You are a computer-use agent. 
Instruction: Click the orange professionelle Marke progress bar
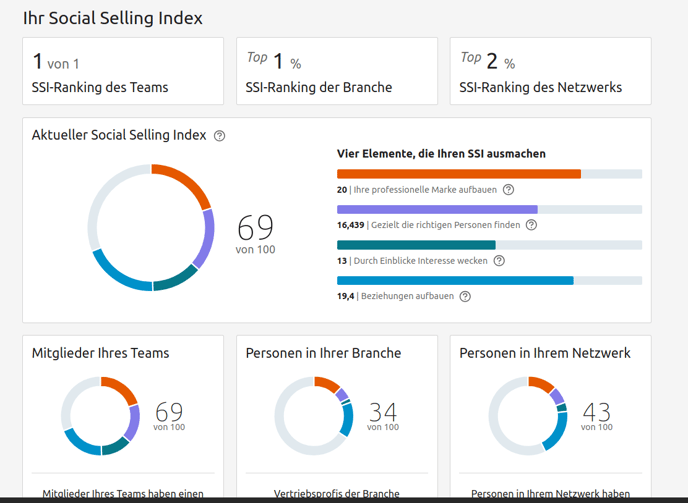click(x=459, y=174)
